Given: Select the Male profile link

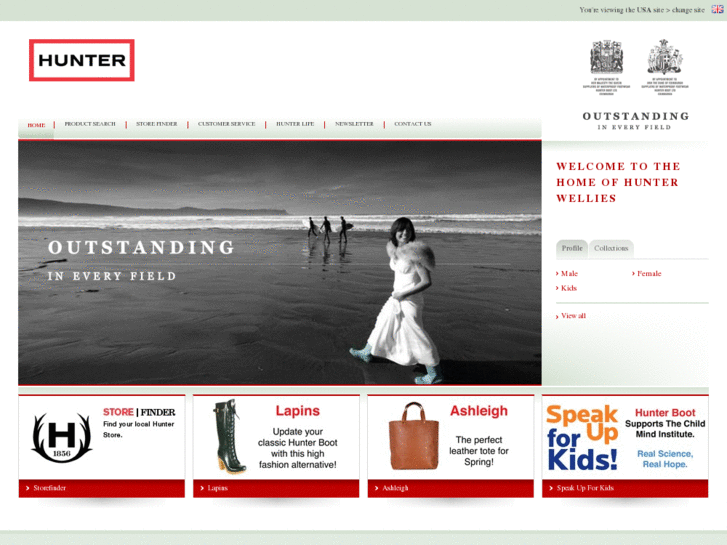Looking at the screenshot, I should point(567,274).
